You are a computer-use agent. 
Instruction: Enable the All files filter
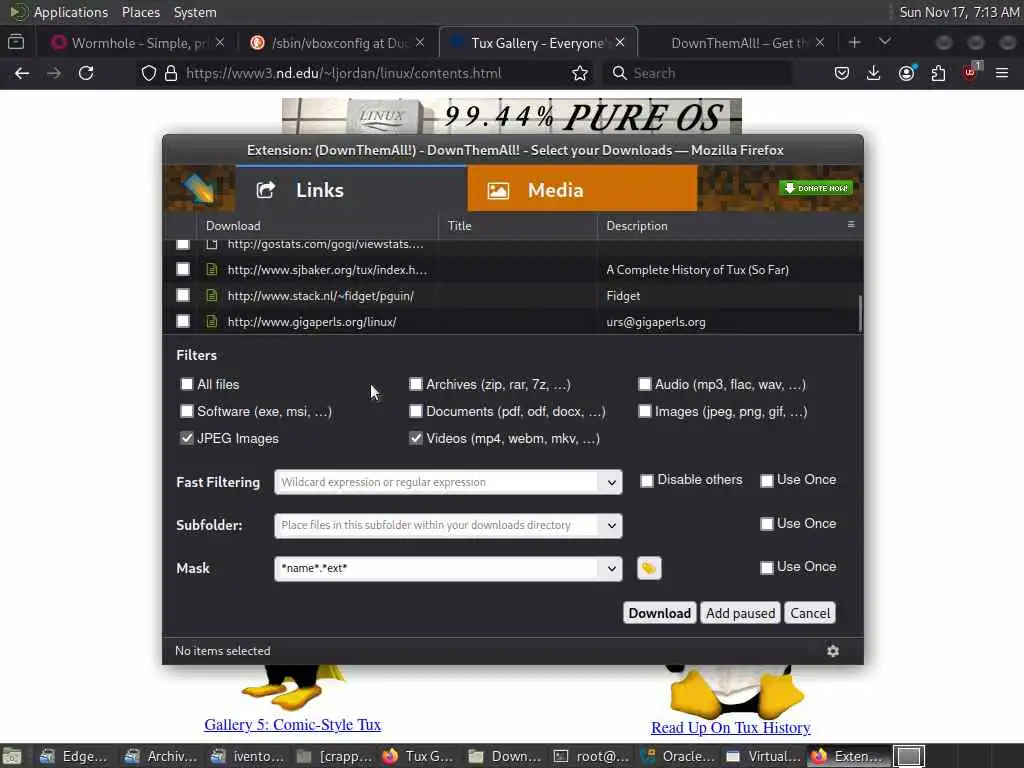coord(187,384)
